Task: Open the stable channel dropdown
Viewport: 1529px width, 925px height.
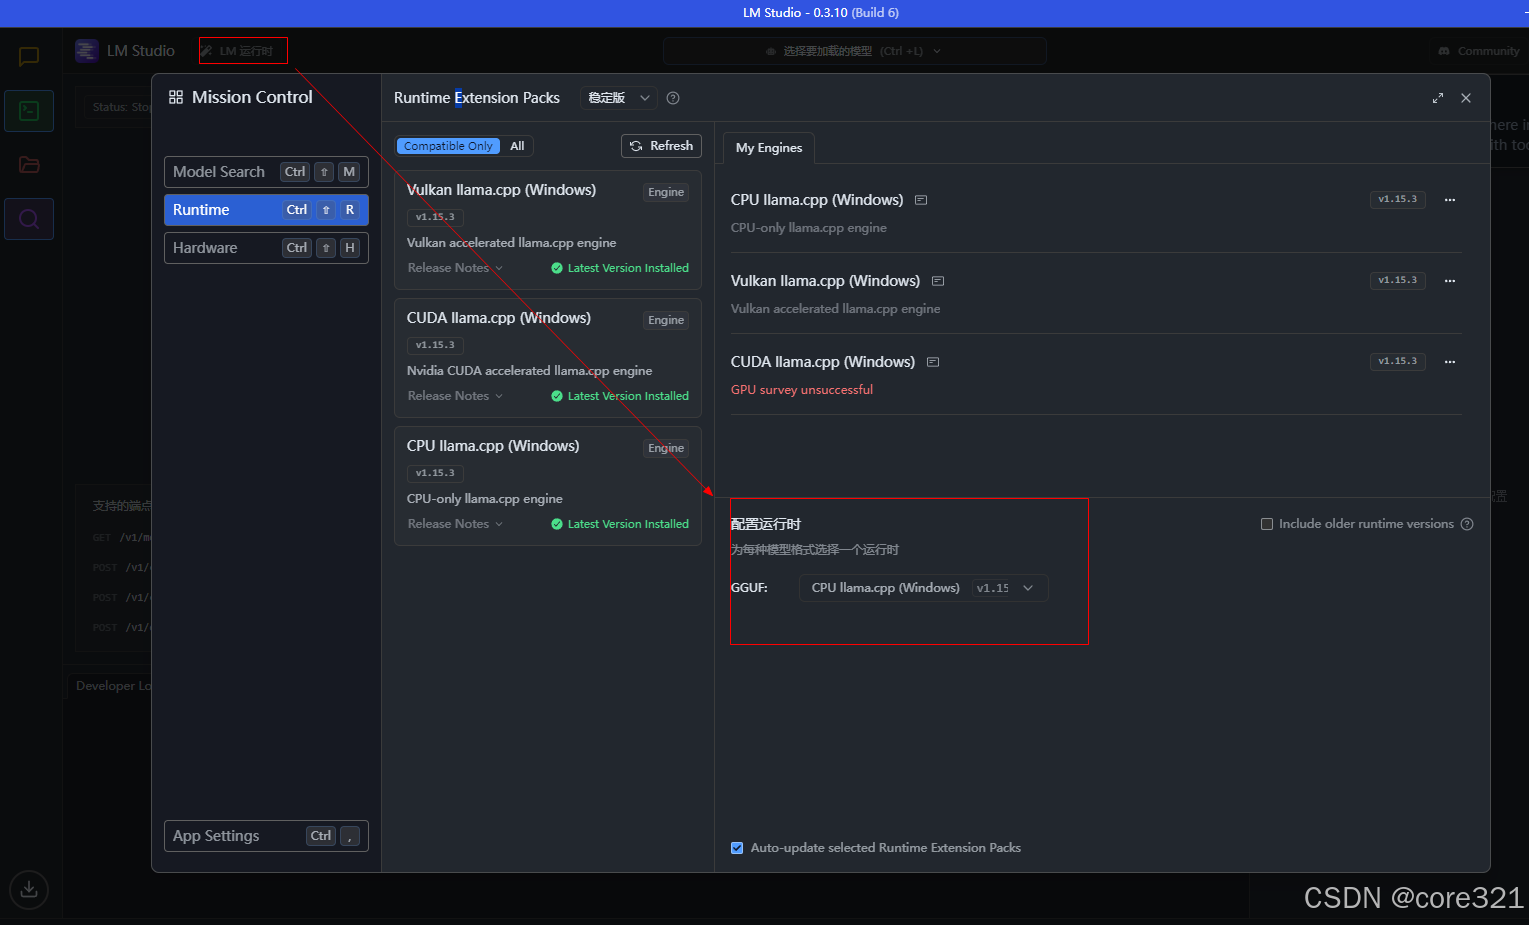Action: pos(619,98)
